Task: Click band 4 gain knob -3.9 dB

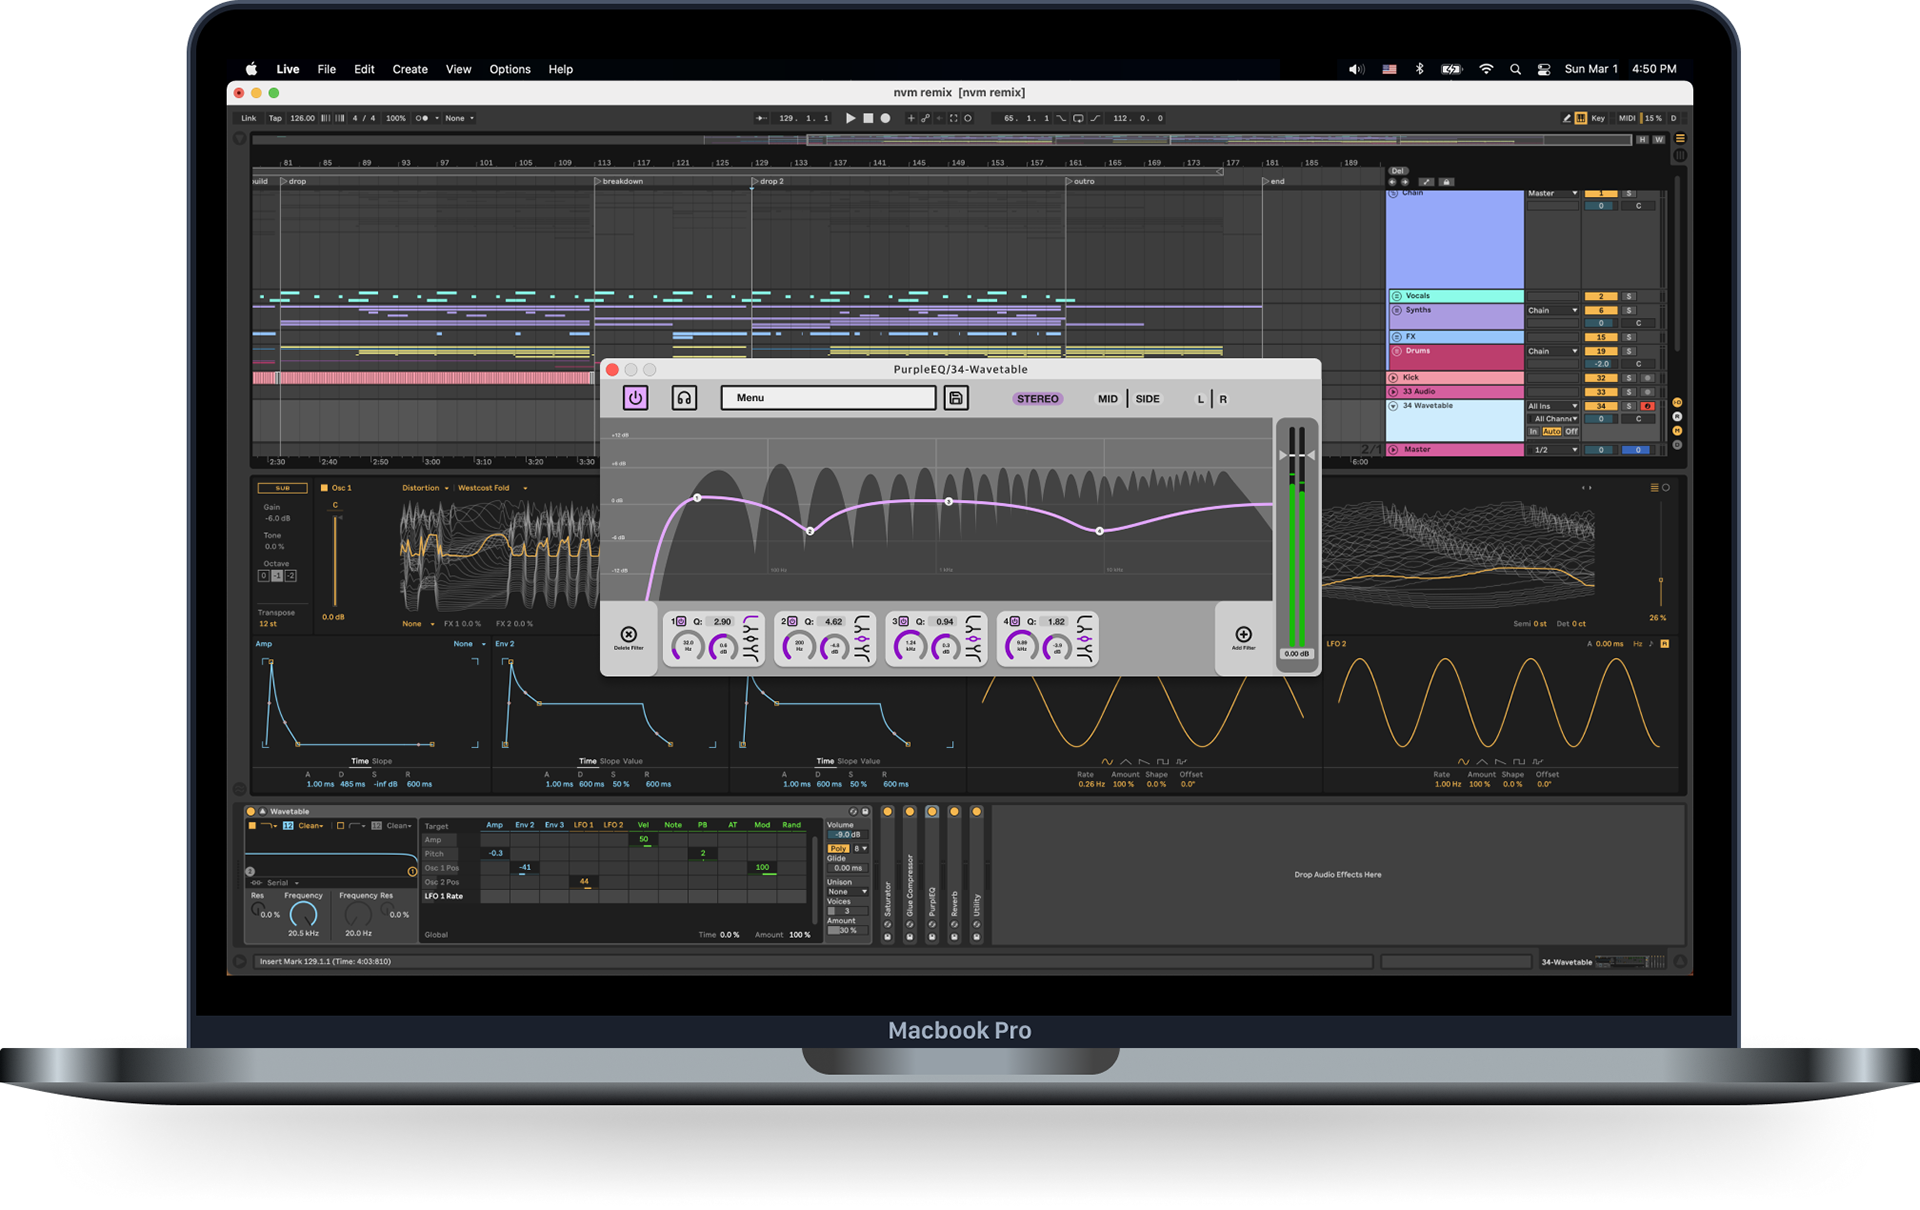Action: point(1057,647)
